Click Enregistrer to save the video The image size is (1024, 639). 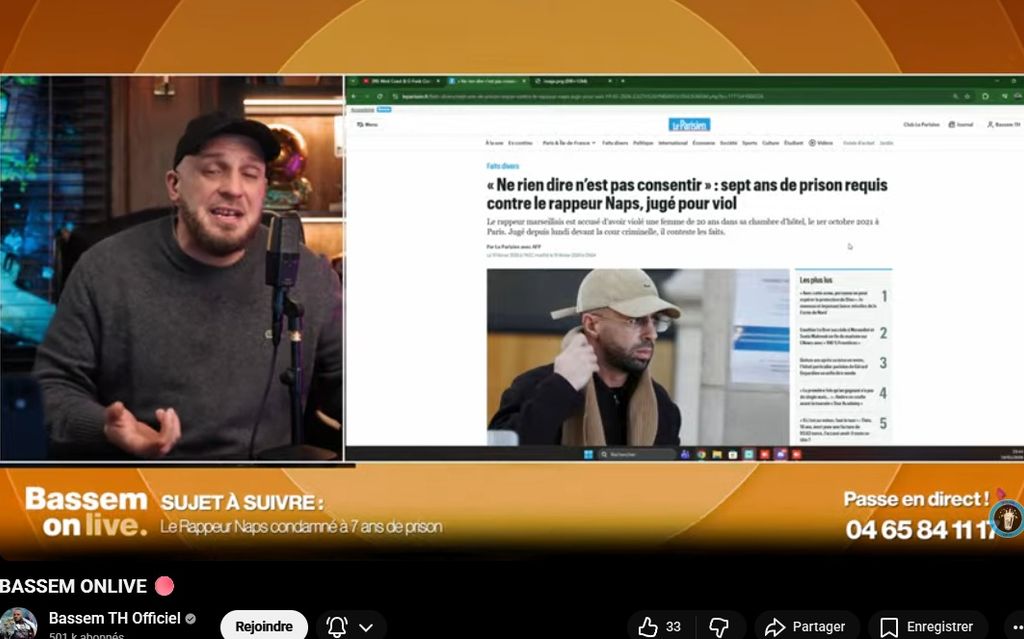pos(926,627)
